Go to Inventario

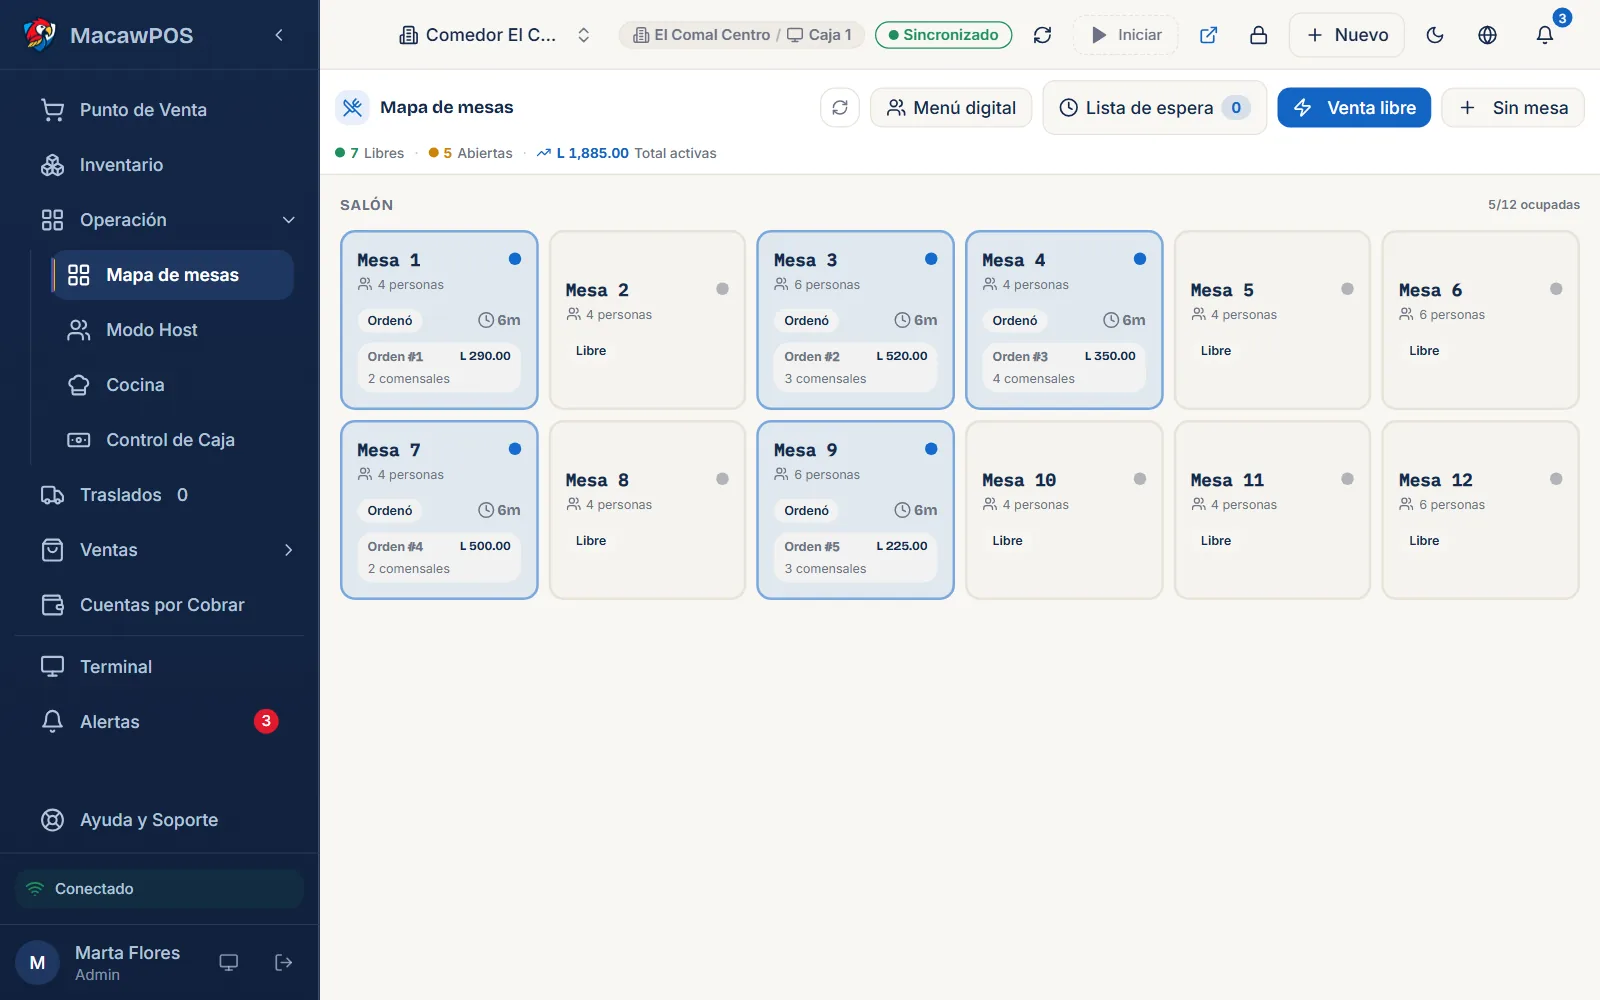[x=167, y=165]
